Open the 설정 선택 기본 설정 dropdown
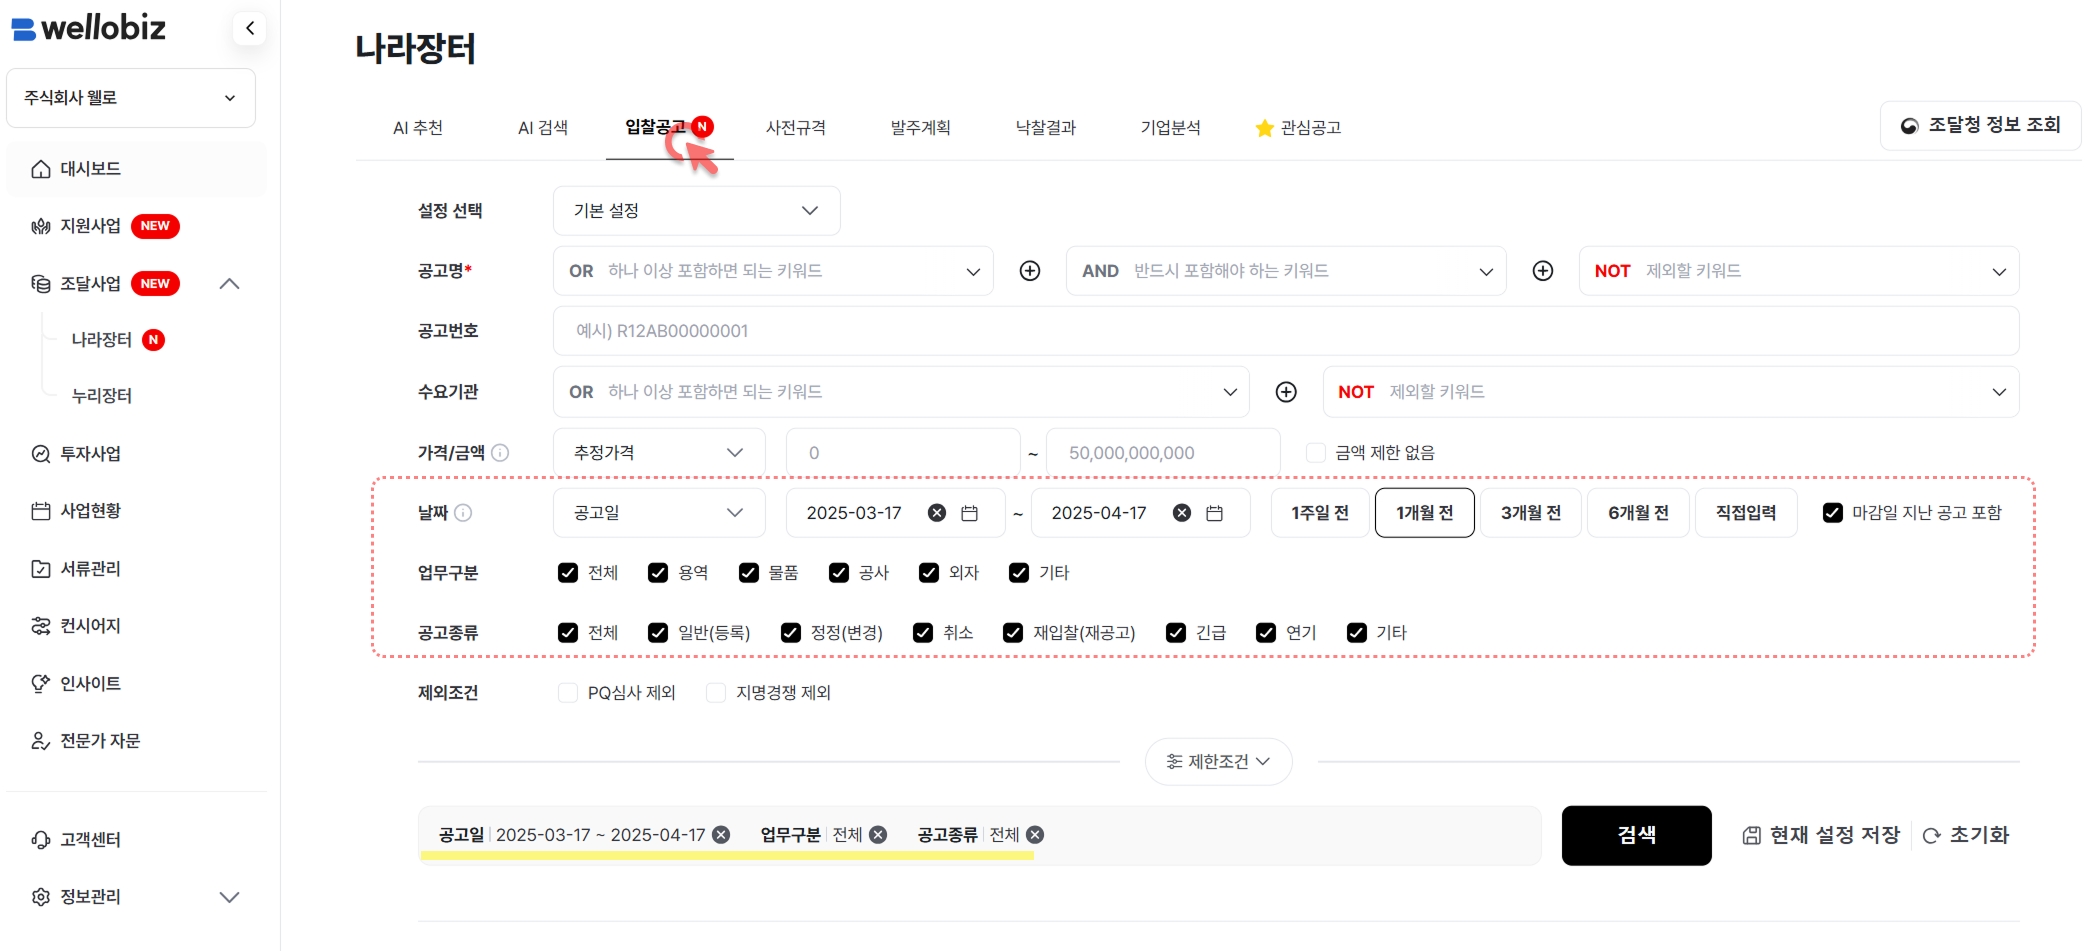This screenshot has height=951, width=2100. click(696, 211)
